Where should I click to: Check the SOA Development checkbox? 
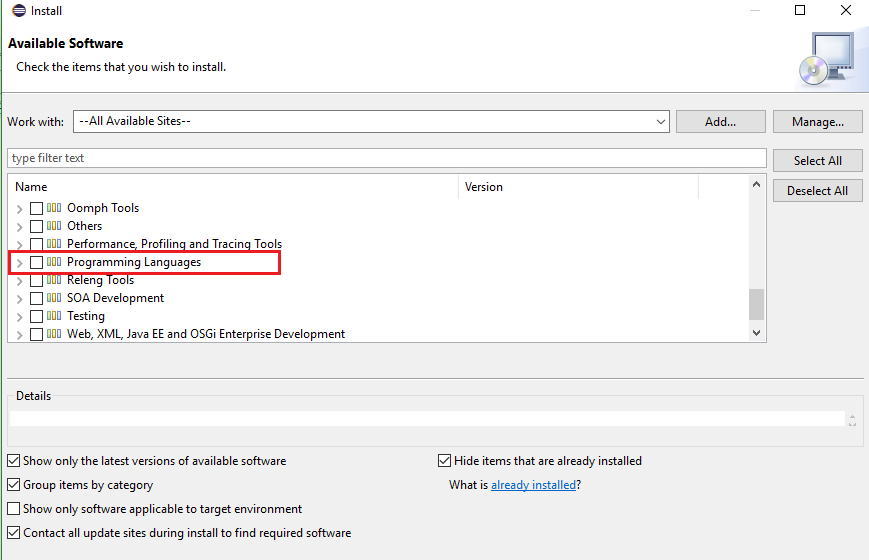click(36, 298)
